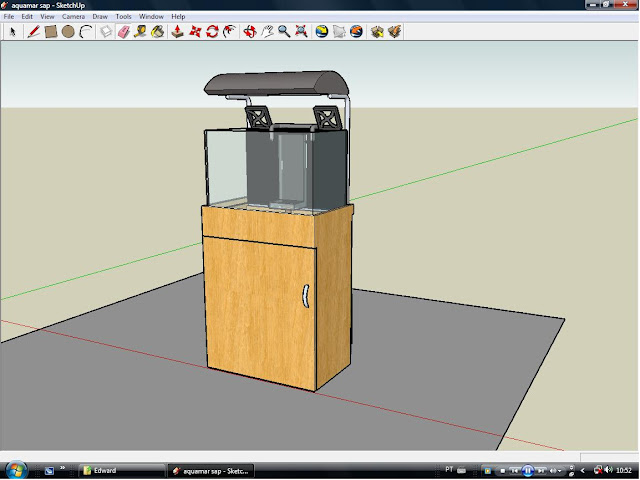The image size is (640, 480).
Task: Click the Get Models box icon
Action: (x=377, y=31)
